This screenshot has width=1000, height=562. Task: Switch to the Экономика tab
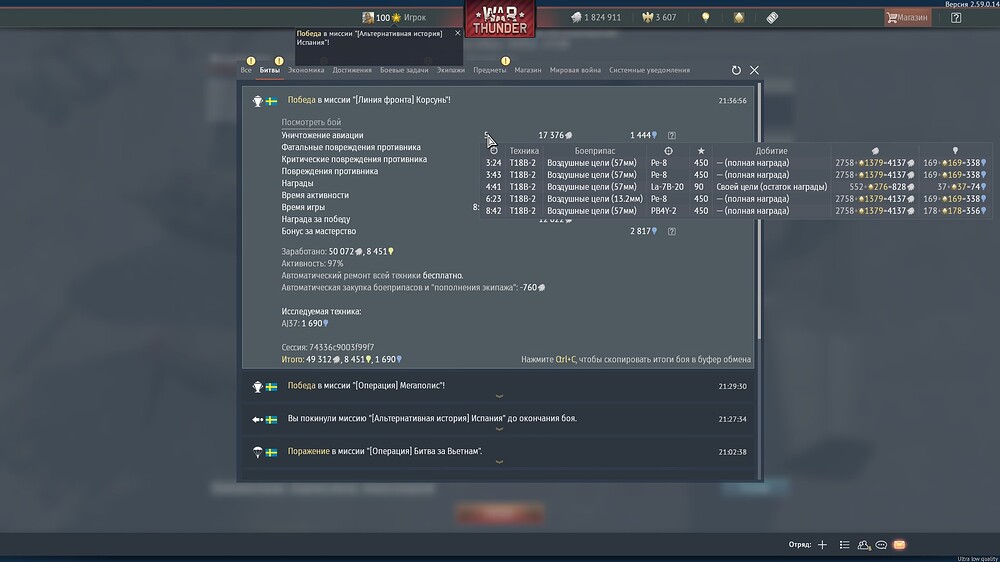[306, 70]
